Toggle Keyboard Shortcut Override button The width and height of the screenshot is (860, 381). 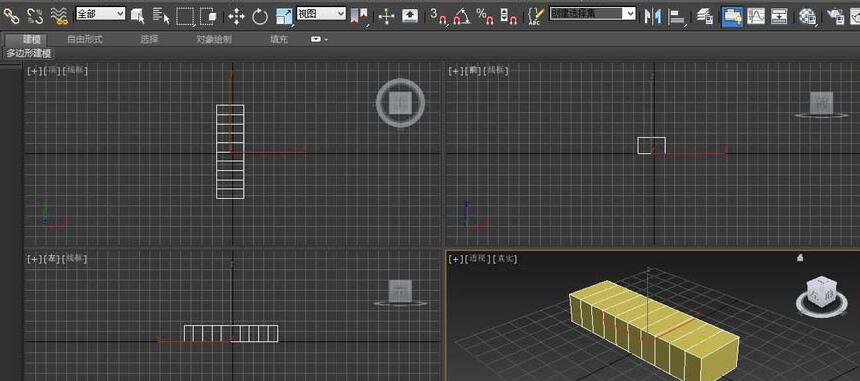pyautogui.click(x=410, y=16)
